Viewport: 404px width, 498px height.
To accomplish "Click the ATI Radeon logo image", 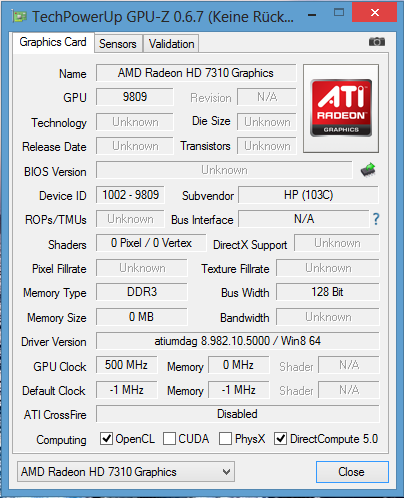I will [341, 108].
